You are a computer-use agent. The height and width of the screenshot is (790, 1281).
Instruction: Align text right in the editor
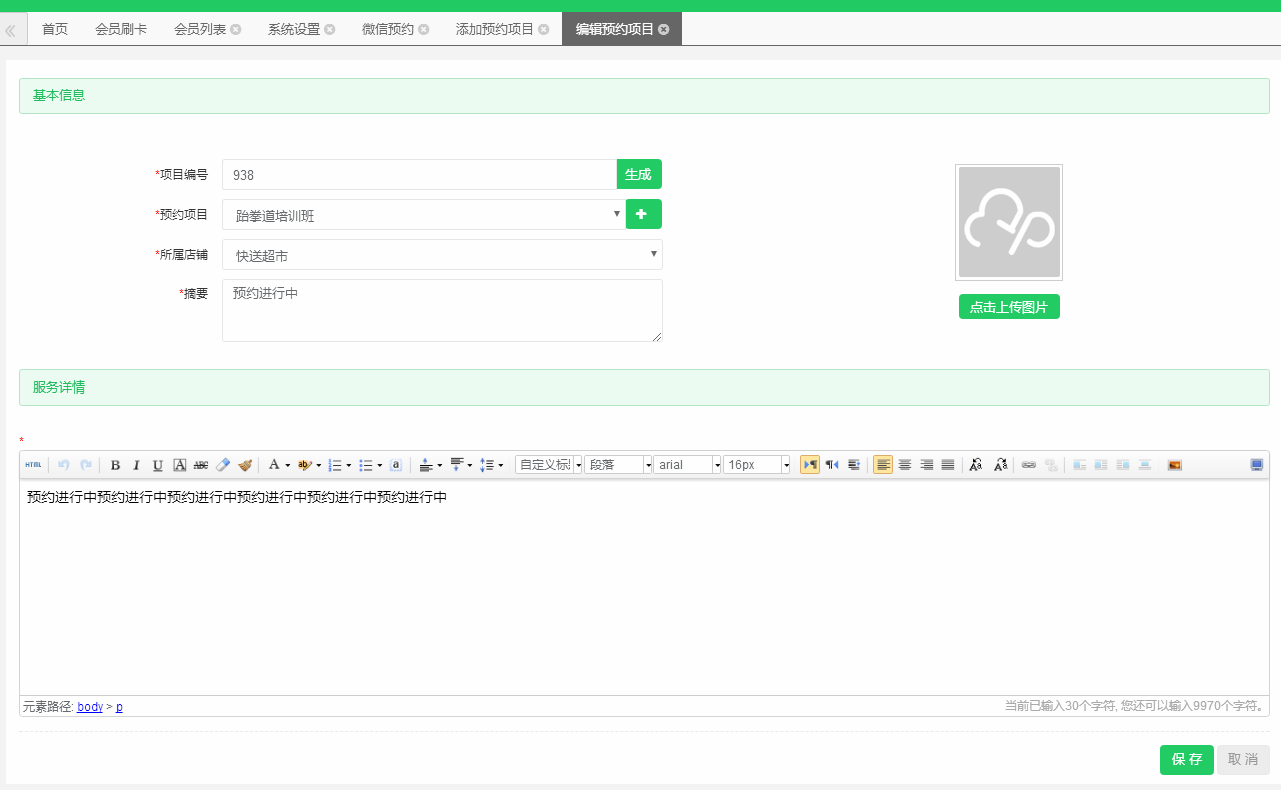927,465
